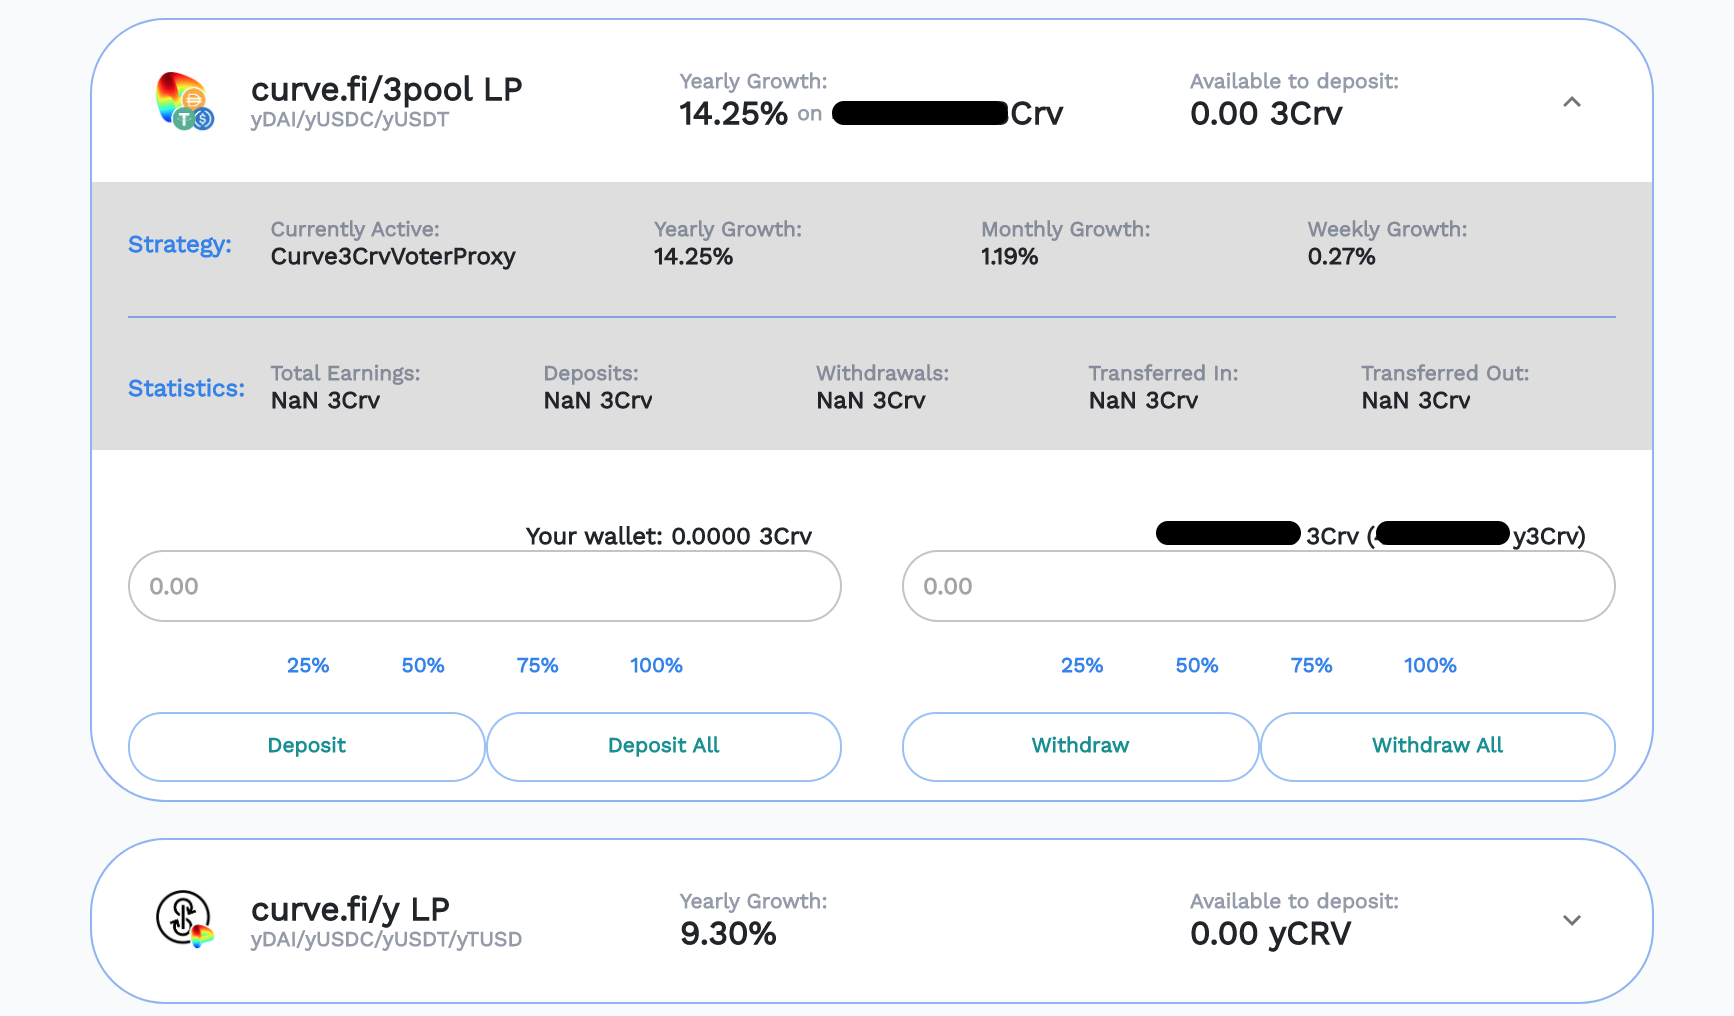
Task: Set withdraw amount to 75%
Action: click(1311, 665)
